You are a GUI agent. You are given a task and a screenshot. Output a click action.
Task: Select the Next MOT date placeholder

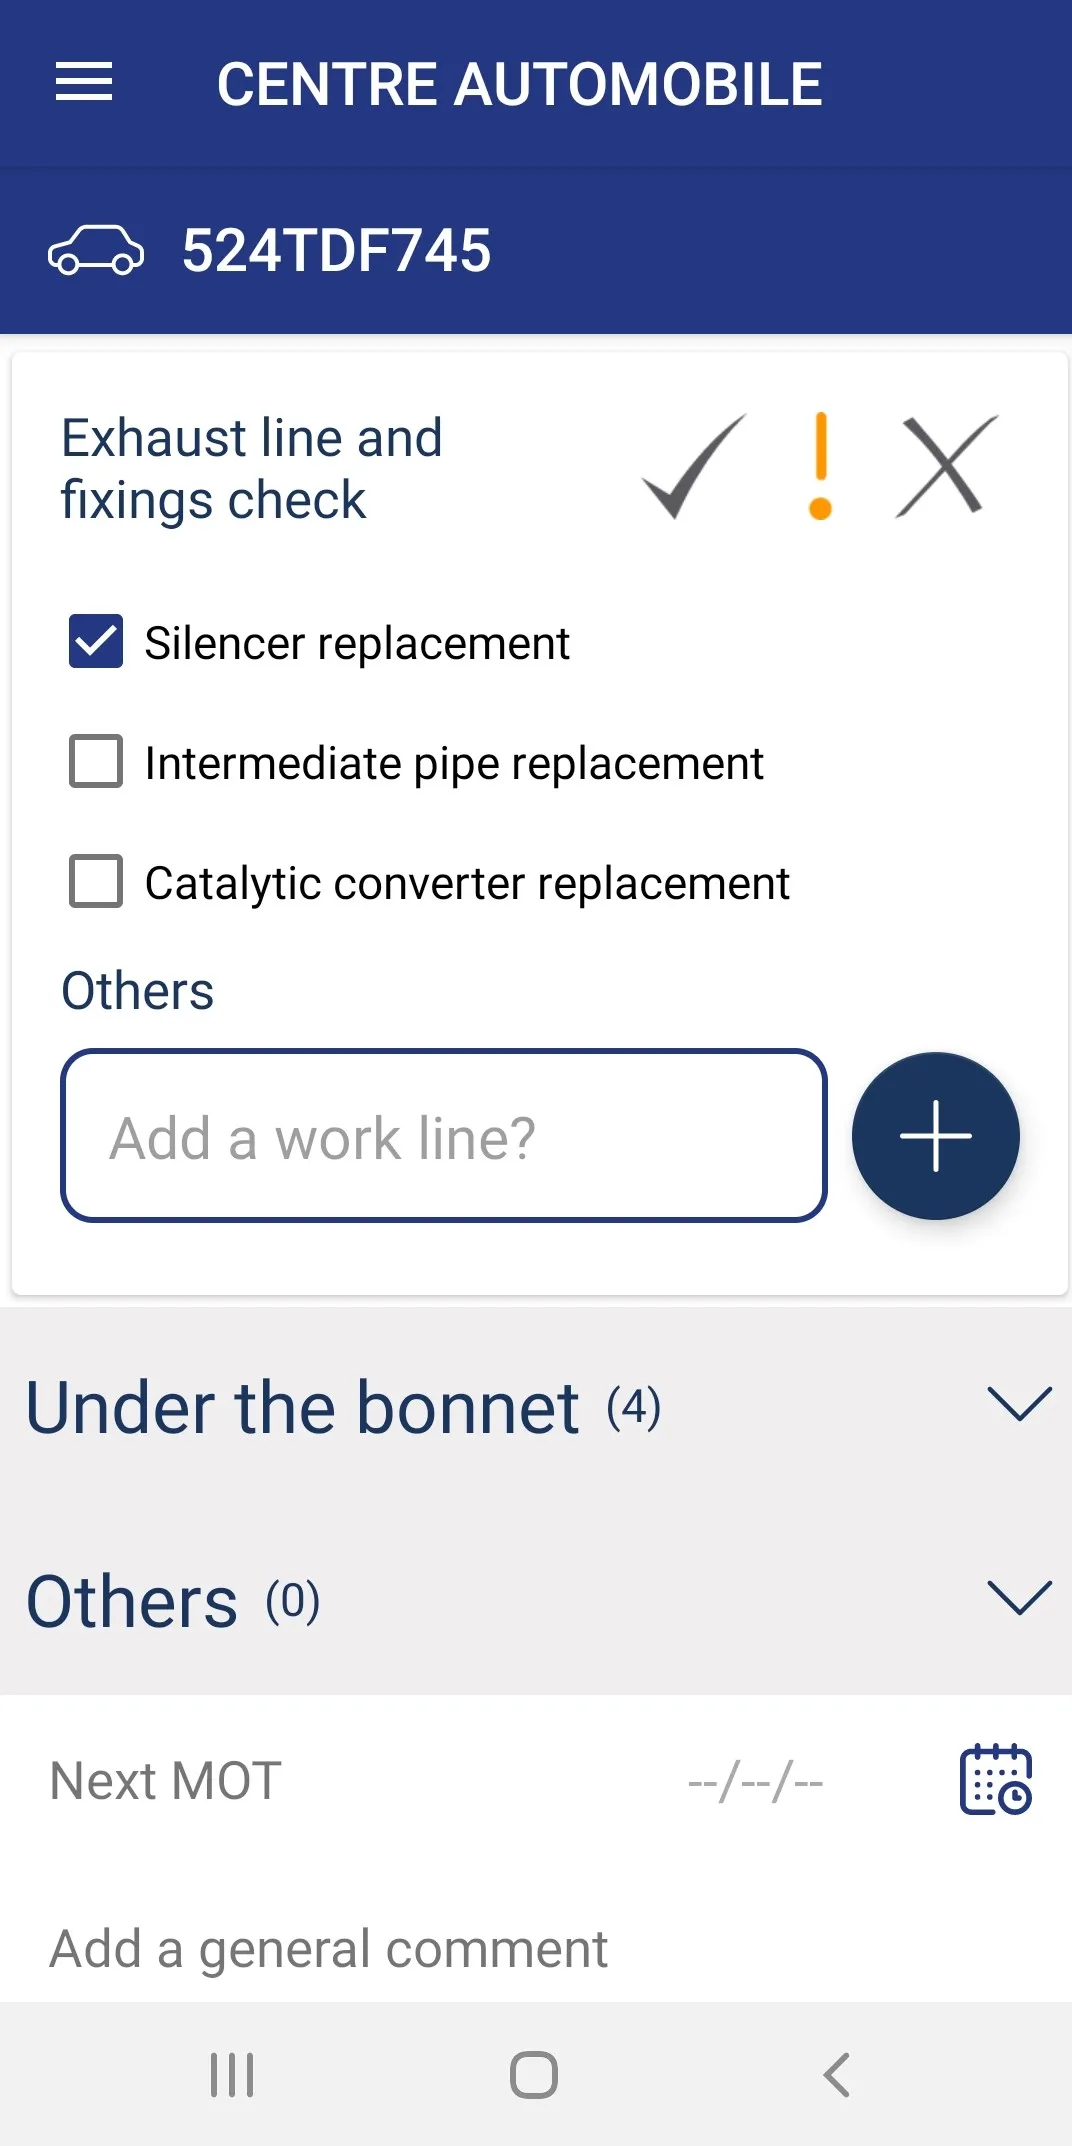[x=755, y=1782]
